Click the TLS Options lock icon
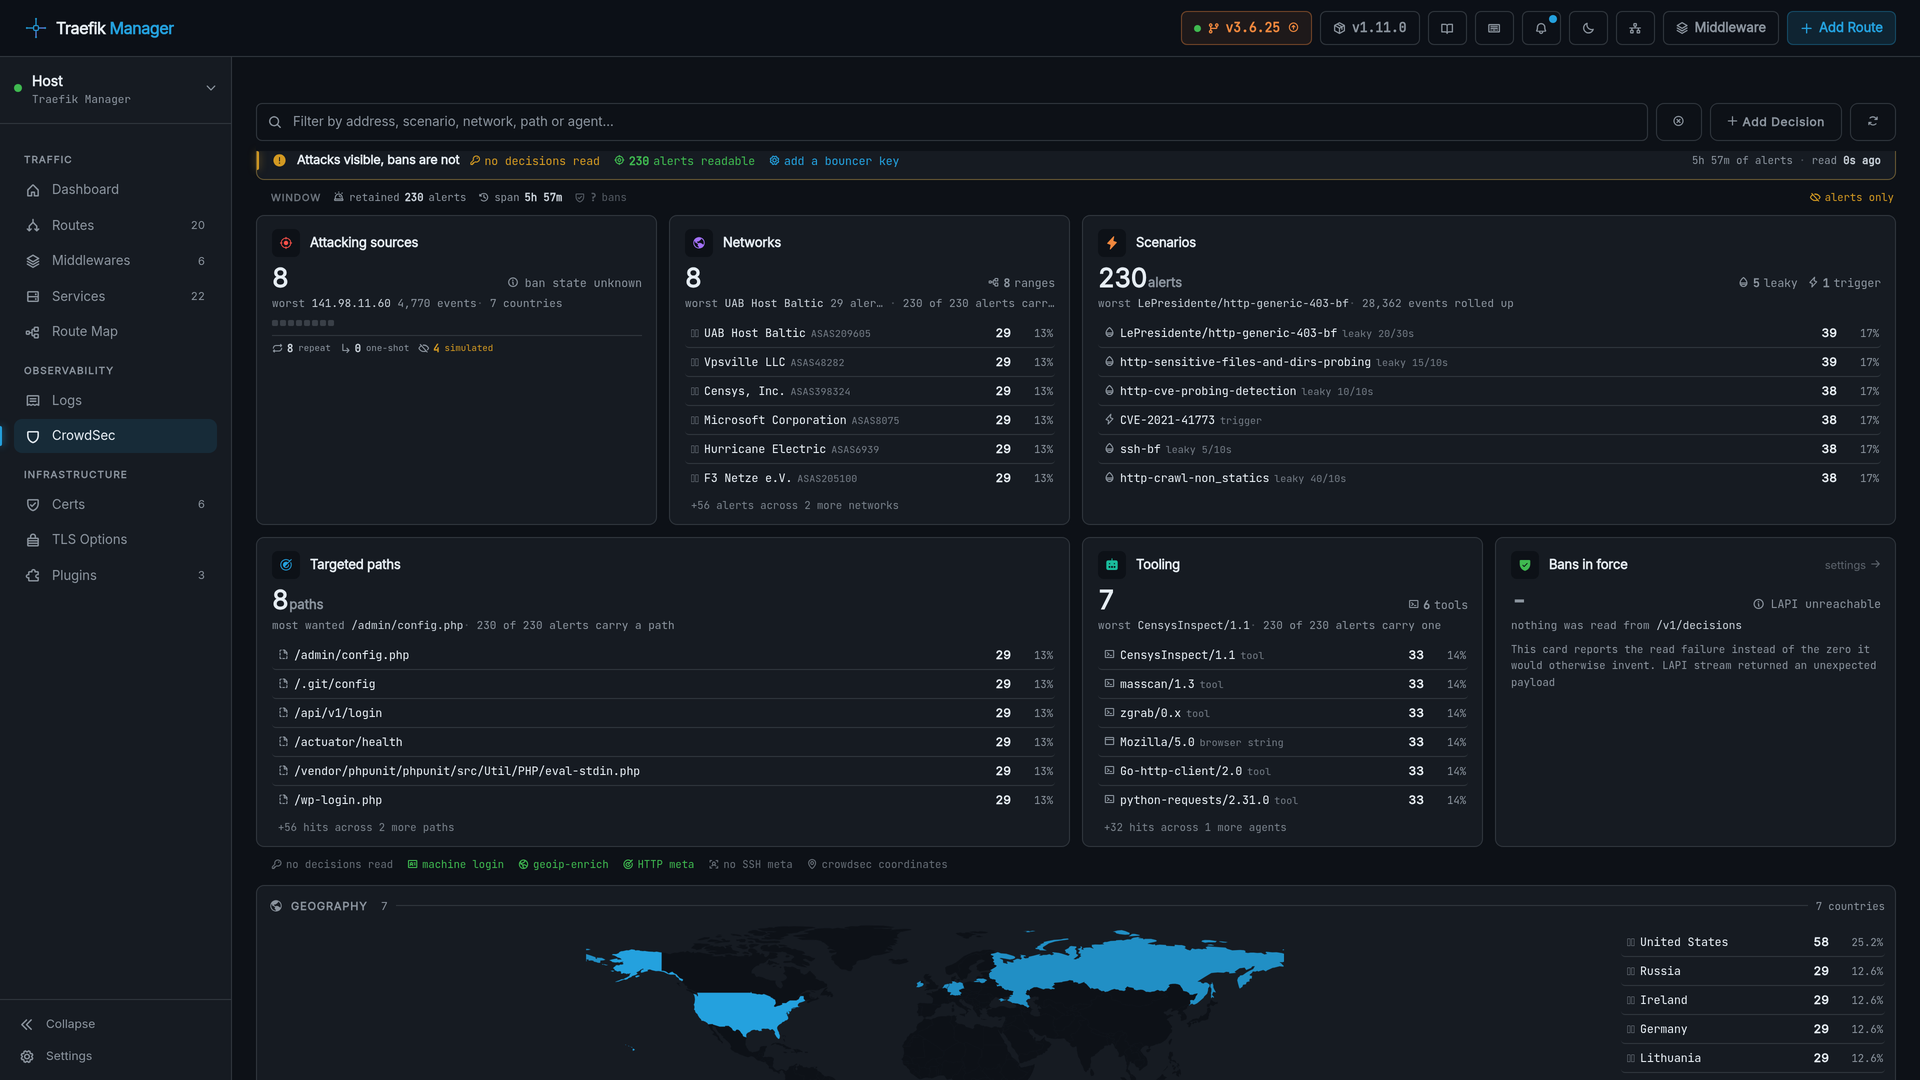The image size is (1920, 1080). pyautogui.click(x=33, y=540)
